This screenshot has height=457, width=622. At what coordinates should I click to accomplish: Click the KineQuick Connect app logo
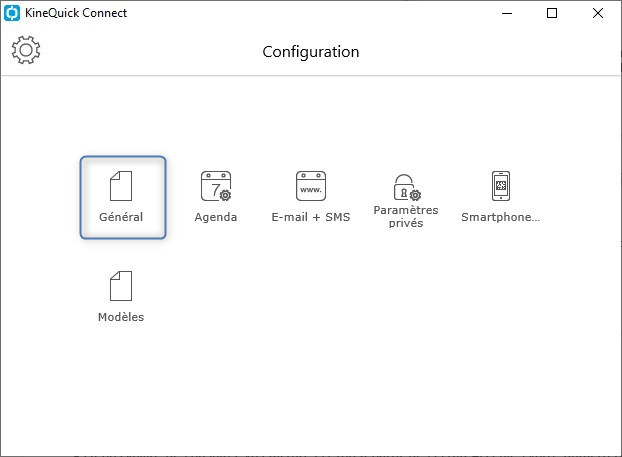click(12, 13)
